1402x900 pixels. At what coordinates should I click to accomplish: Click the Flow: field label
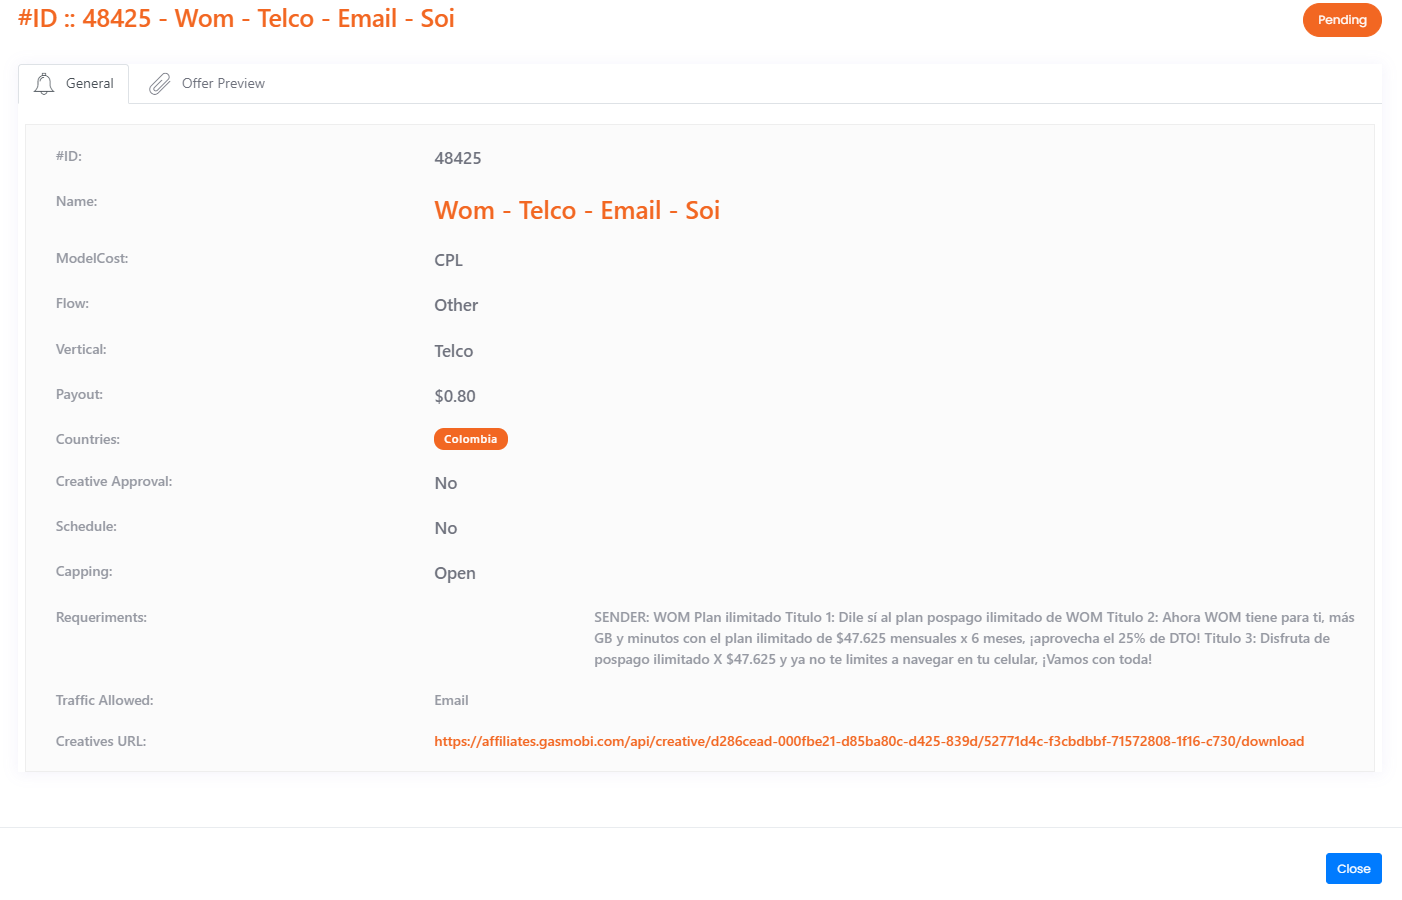tap(72, 303)
